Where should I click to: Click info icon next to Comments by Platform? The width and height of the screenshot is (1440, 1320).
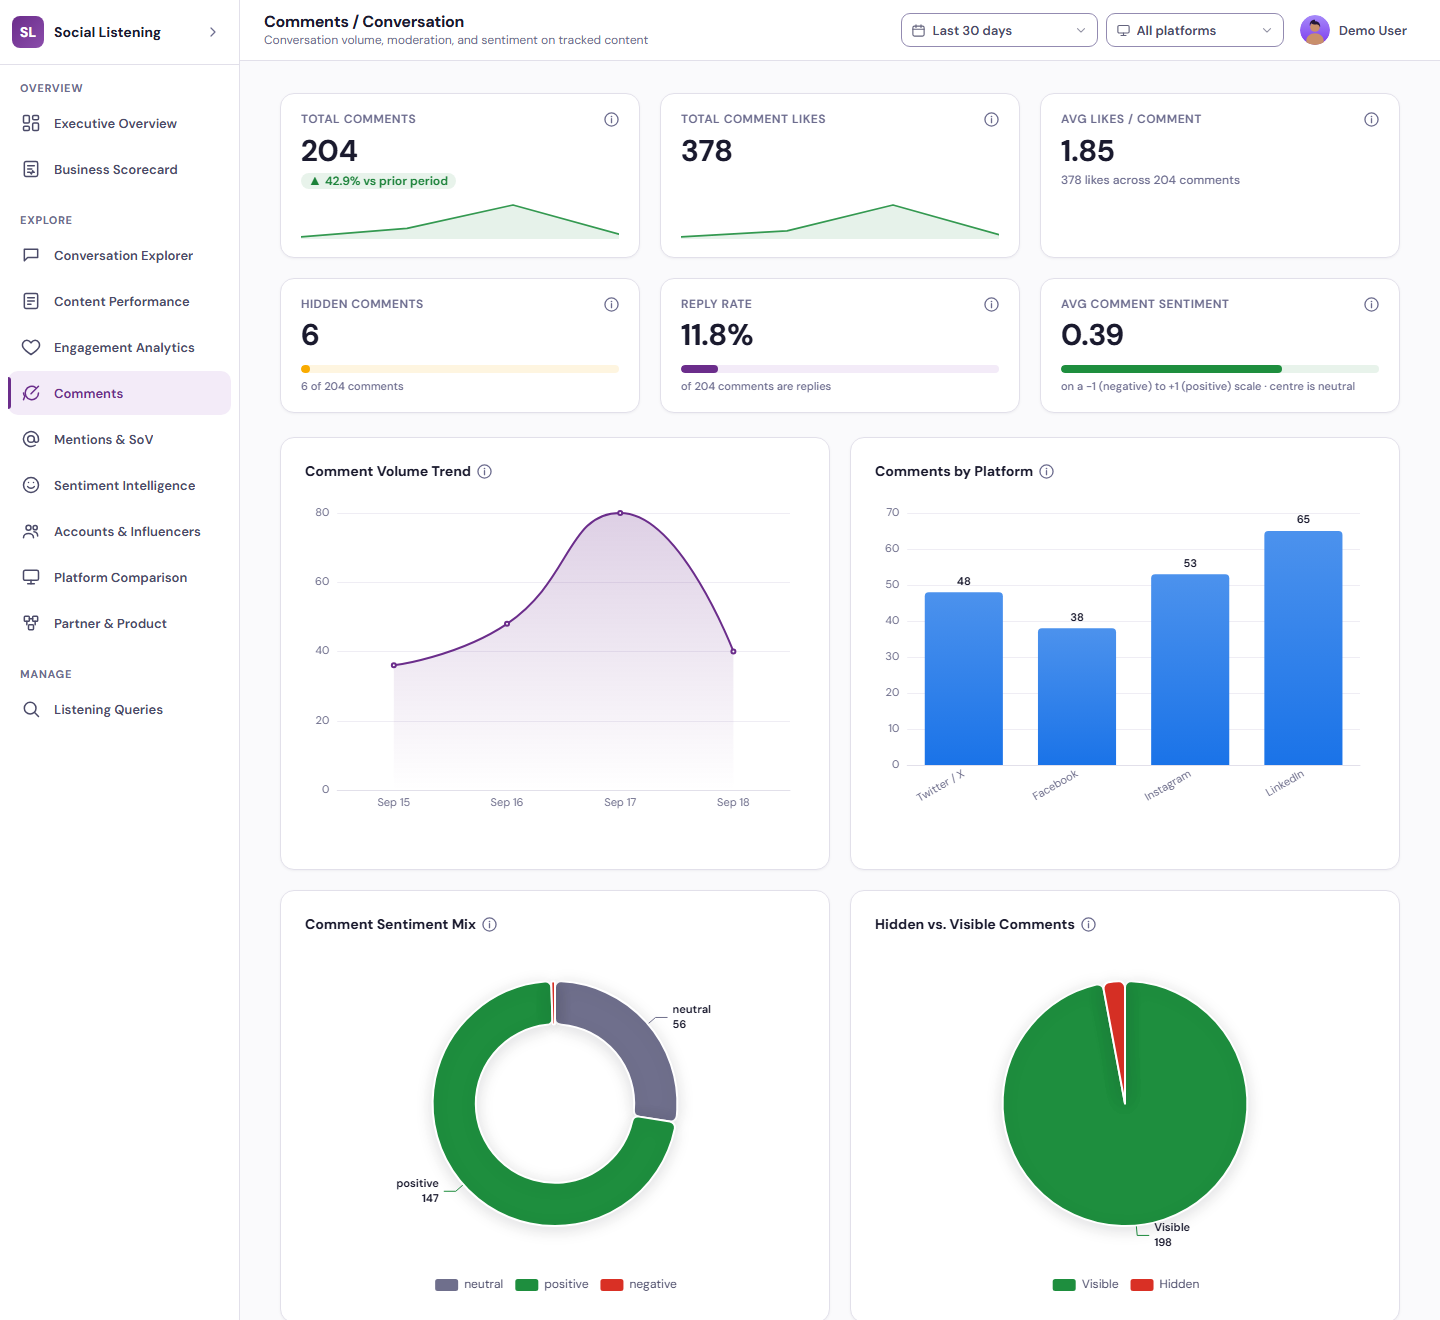point(1046,471)
